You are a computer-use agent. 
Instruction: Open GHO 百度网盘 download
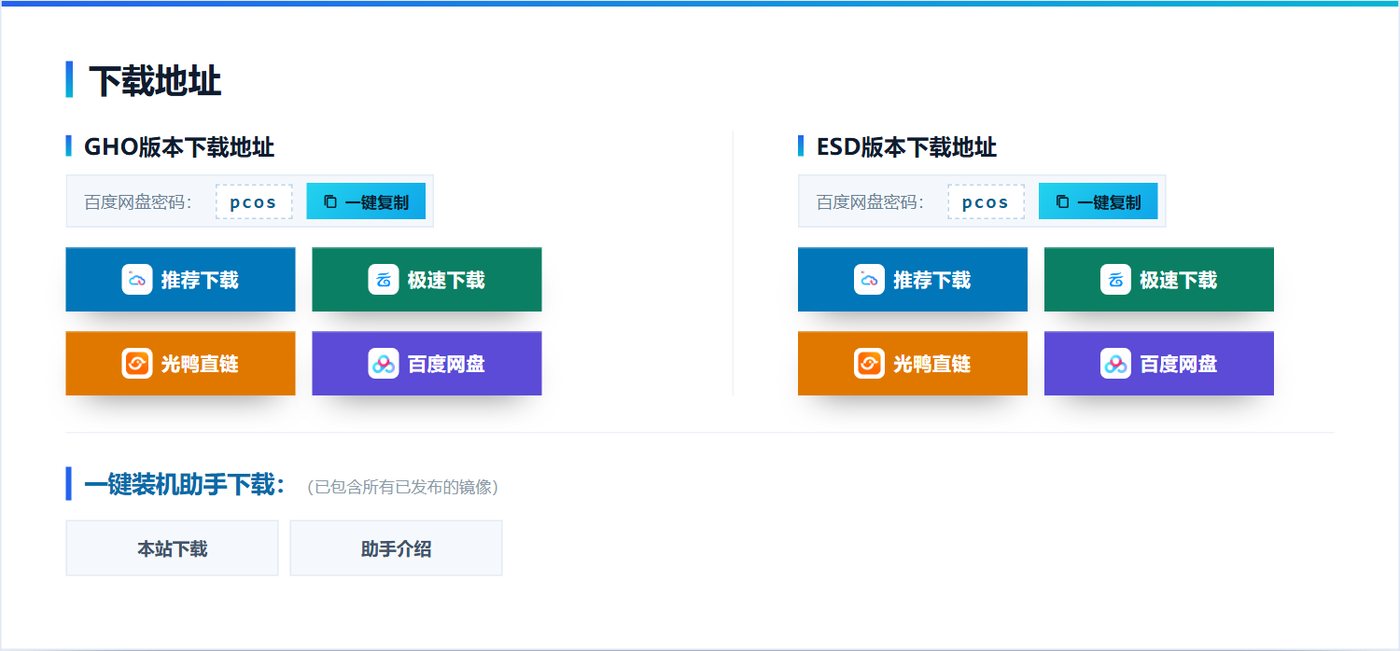(427, 364)
